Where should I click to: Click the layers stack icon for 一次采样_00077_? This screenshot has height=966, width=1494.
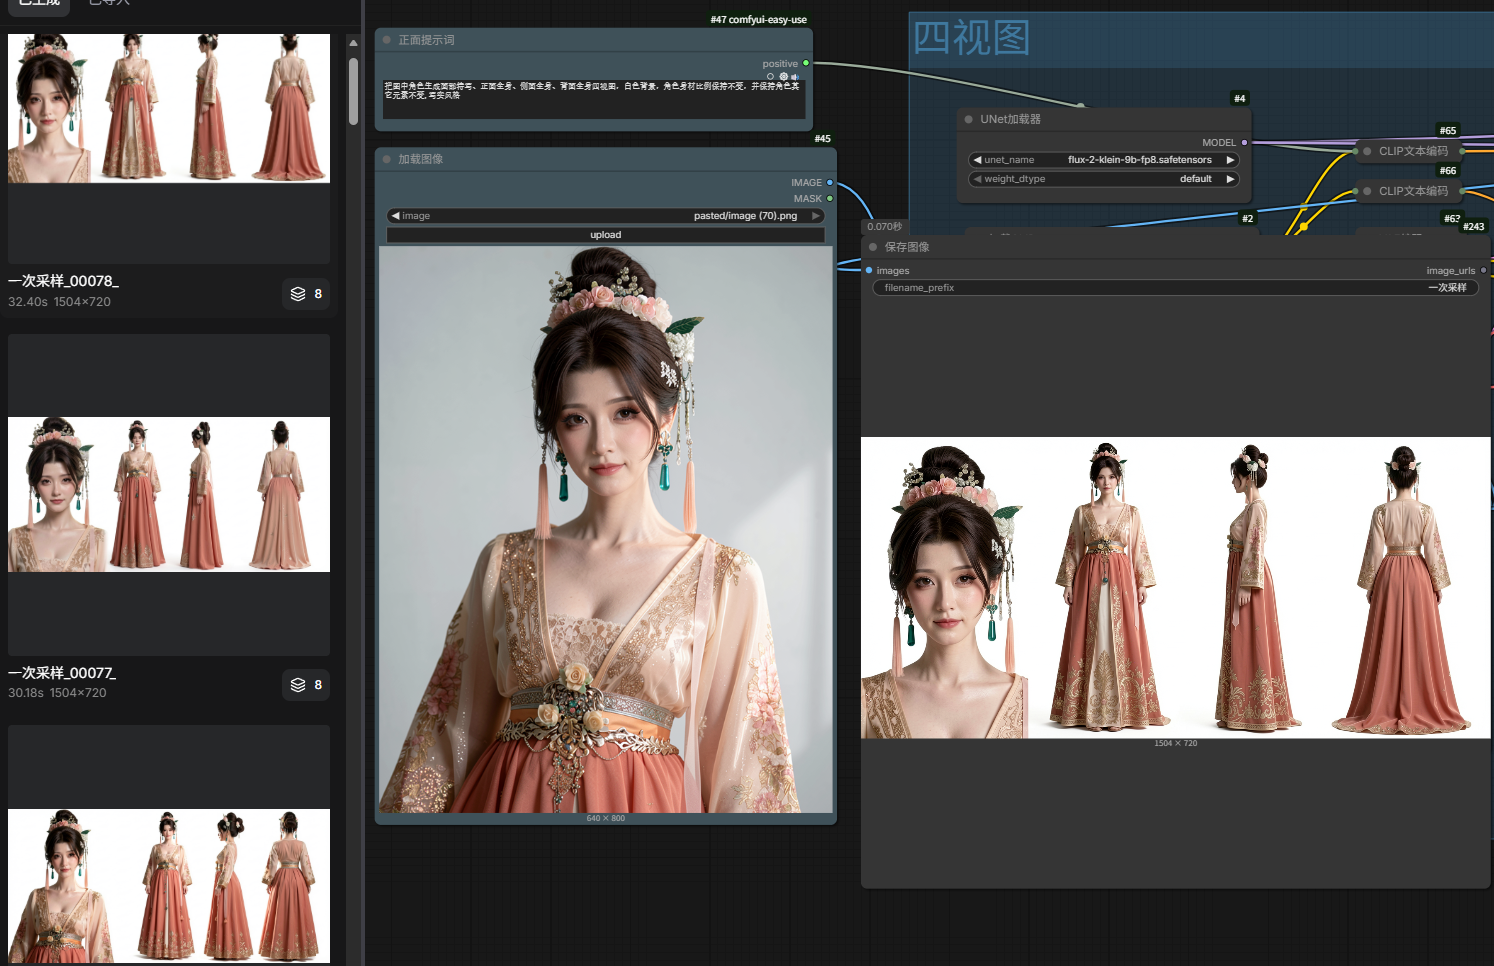click(x=298, y=685)
